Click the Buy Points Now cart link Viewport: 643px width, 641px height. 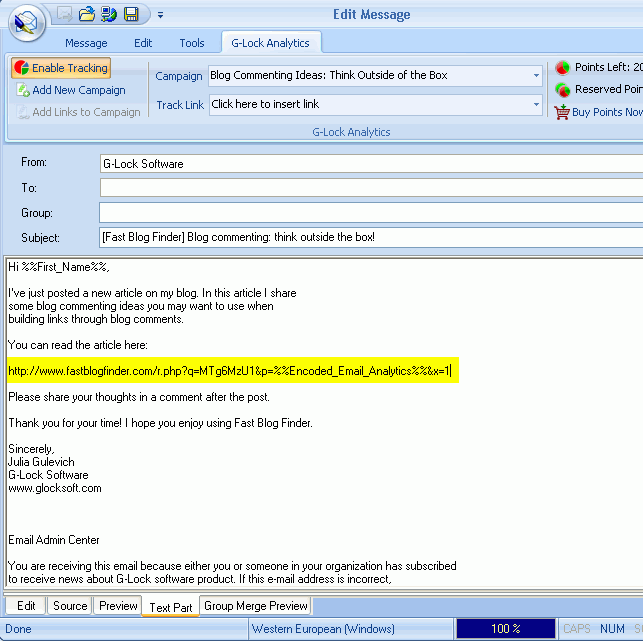(599, 112)
